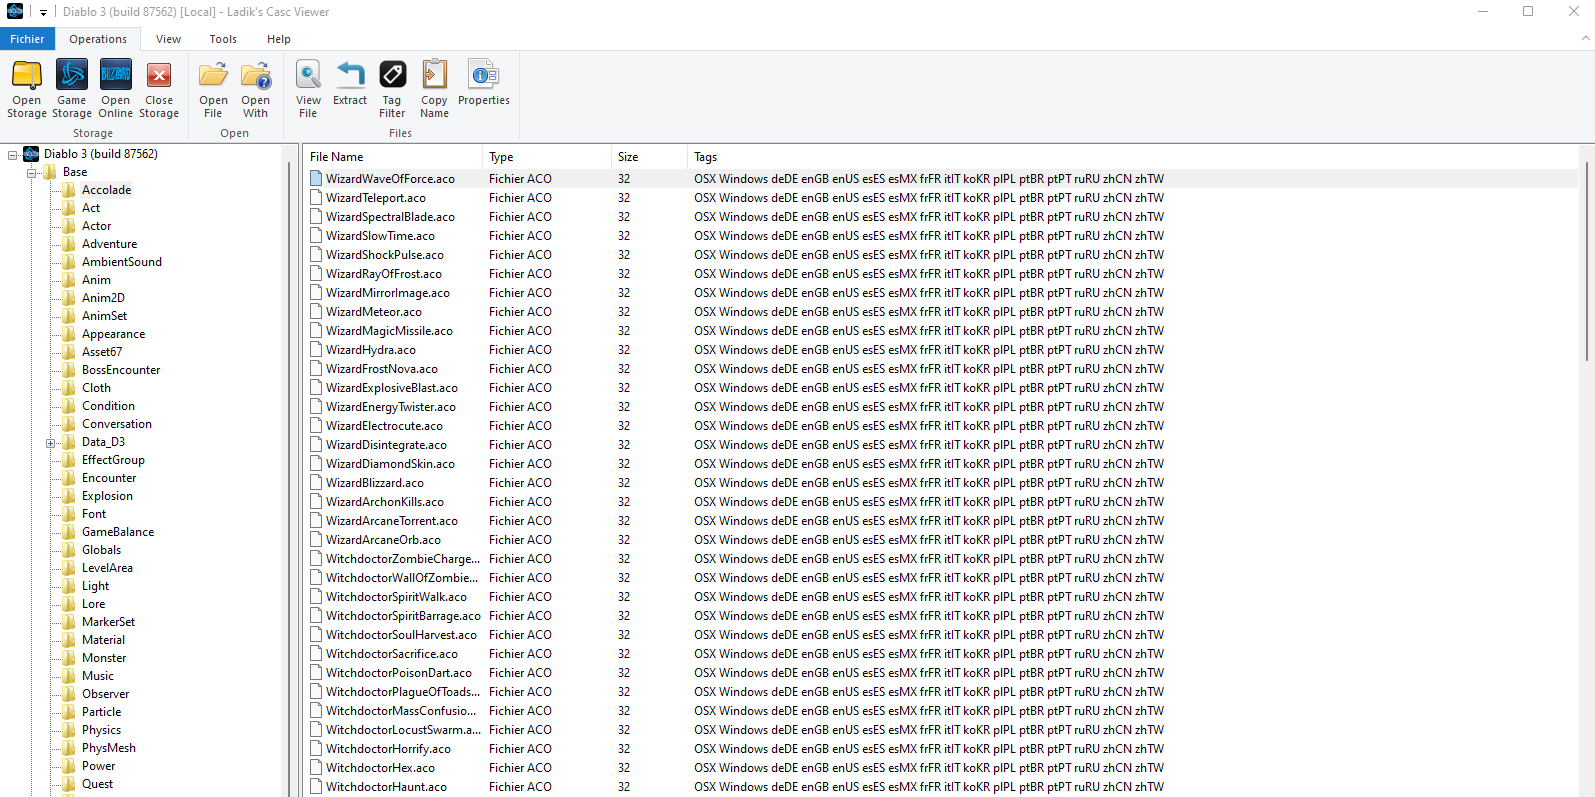Switch to the Operations ribbon tab
Image resolution: width=1595 pixels, height=797 pixels.
(98, 39)
